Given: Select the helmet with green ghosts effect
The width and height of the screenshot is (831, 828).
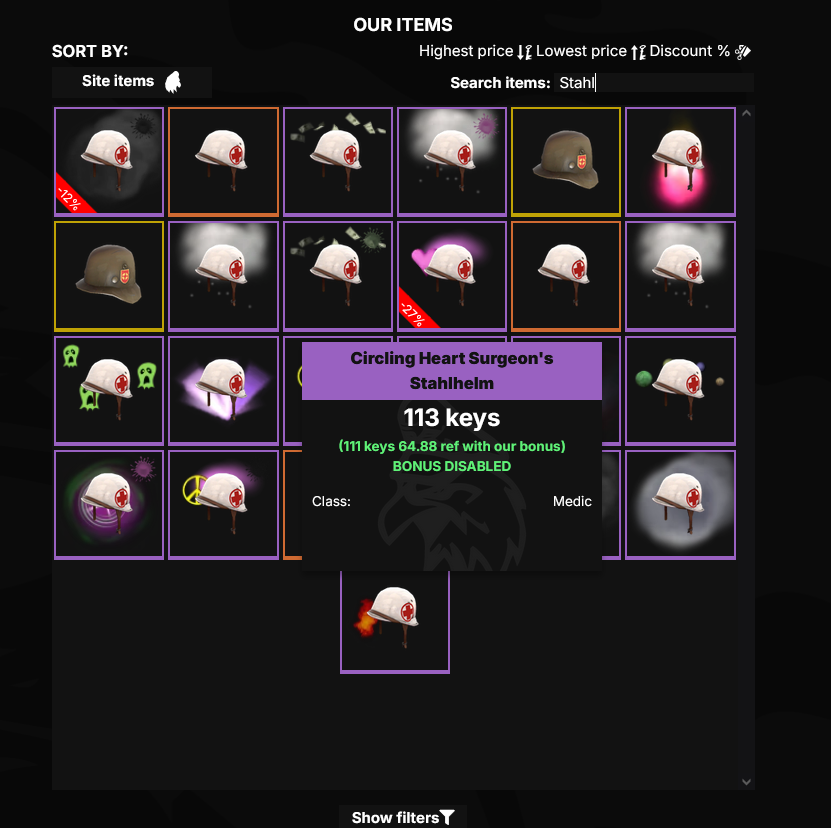Looking at the screenshot, I should 109,391.
